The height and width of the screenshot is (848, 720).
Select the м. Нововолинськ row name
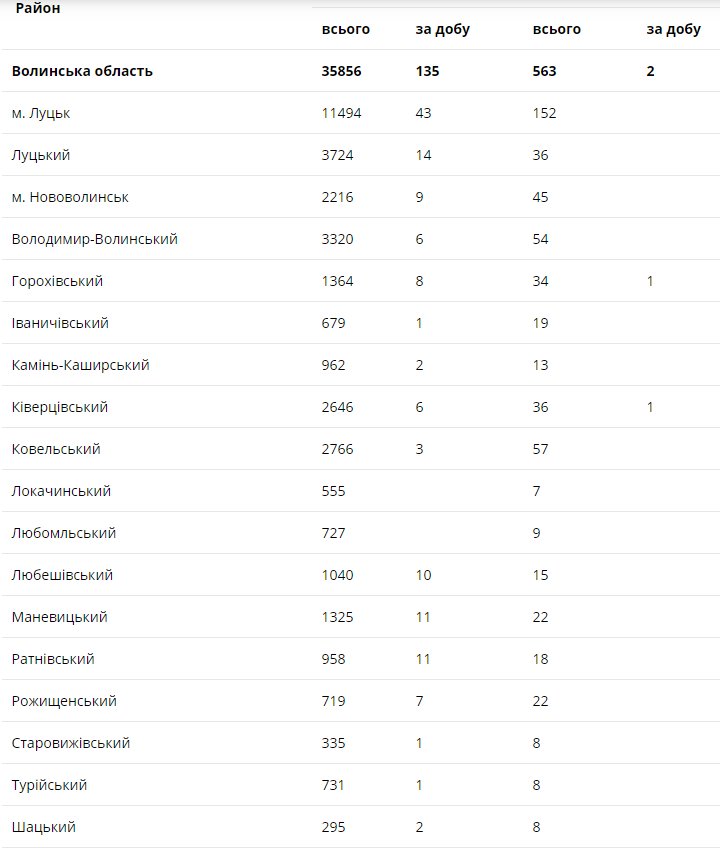point(70,197)
